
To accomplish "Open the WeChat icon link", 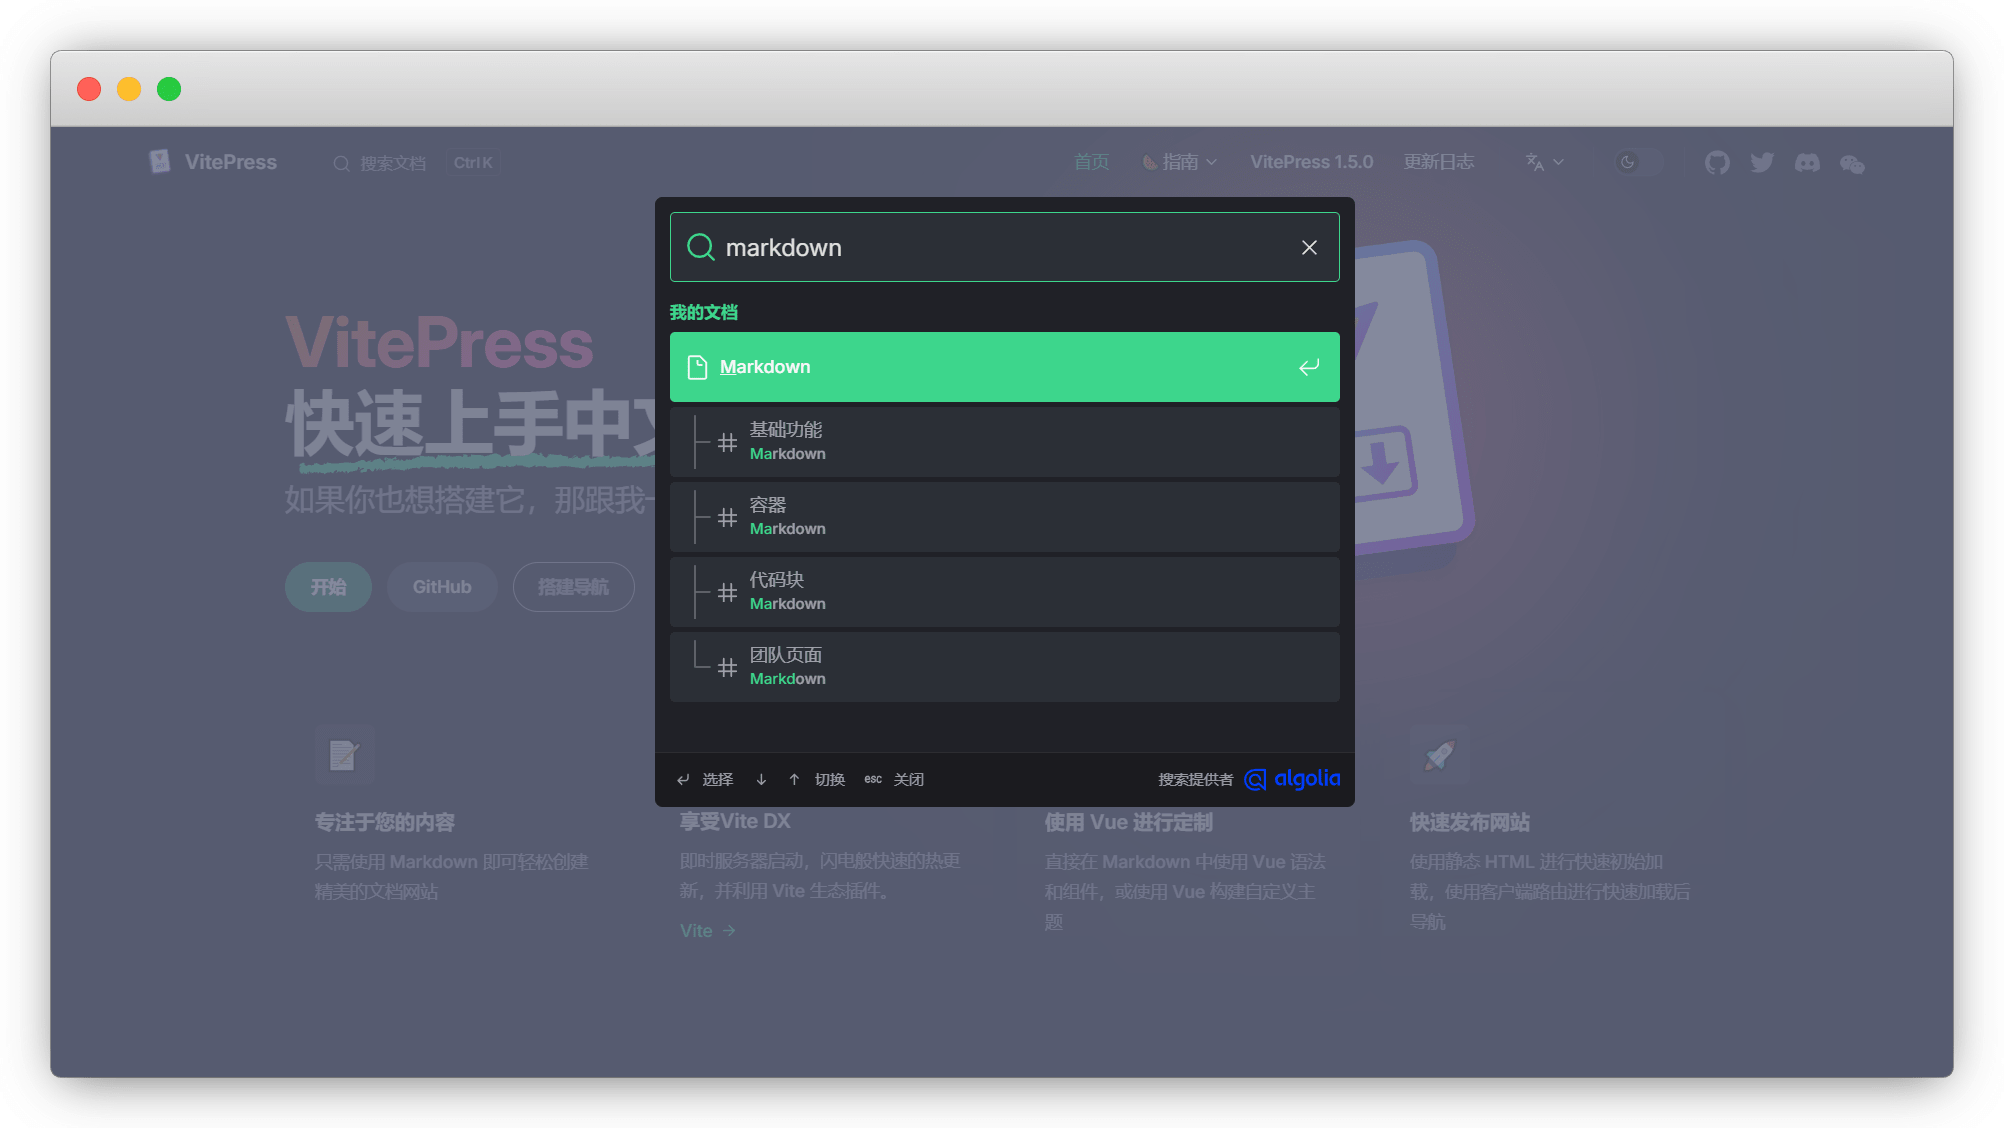I will click(x=1852, y=164).
